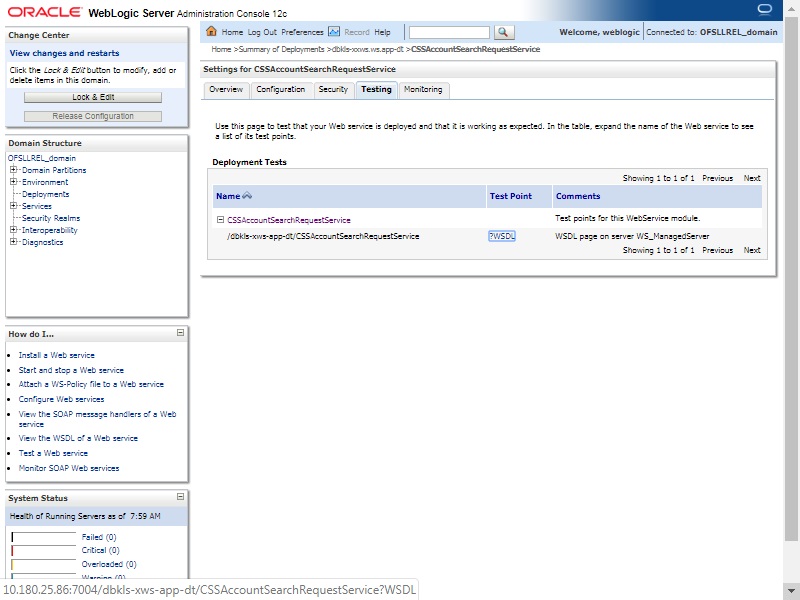This screenshot has height=600, width=800.
Task: Click the page vertical scrollbar
Action: coord(791,279)
